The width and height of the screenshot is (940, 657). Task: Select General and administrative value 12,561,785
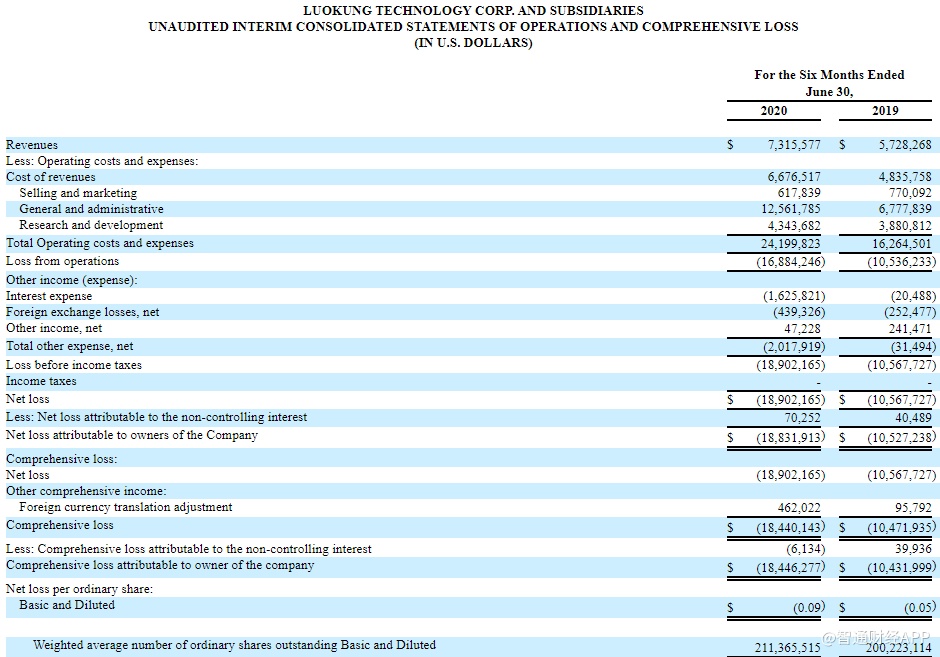(x=791, y=209)
